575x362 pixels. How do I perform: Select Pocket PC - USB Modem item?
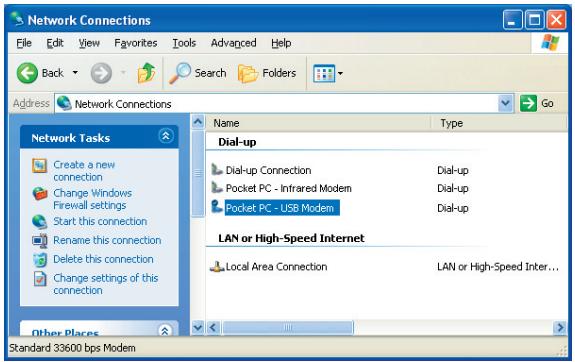[282, 208]
